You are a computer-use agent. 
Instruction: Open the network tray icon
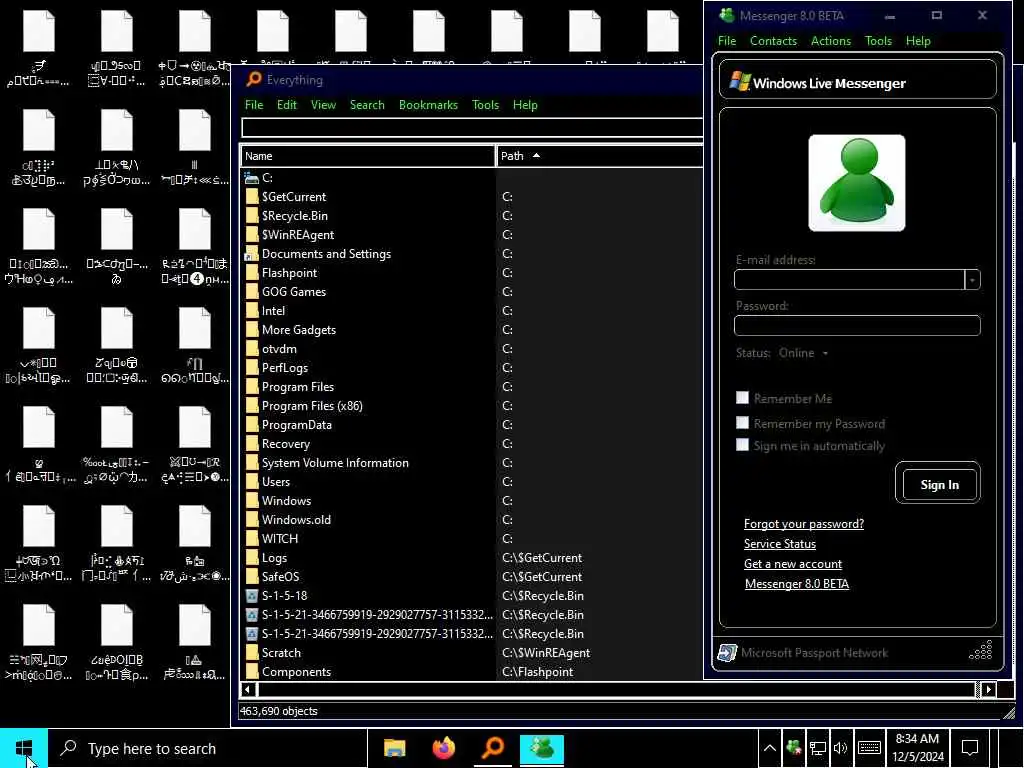coord(817,748)
